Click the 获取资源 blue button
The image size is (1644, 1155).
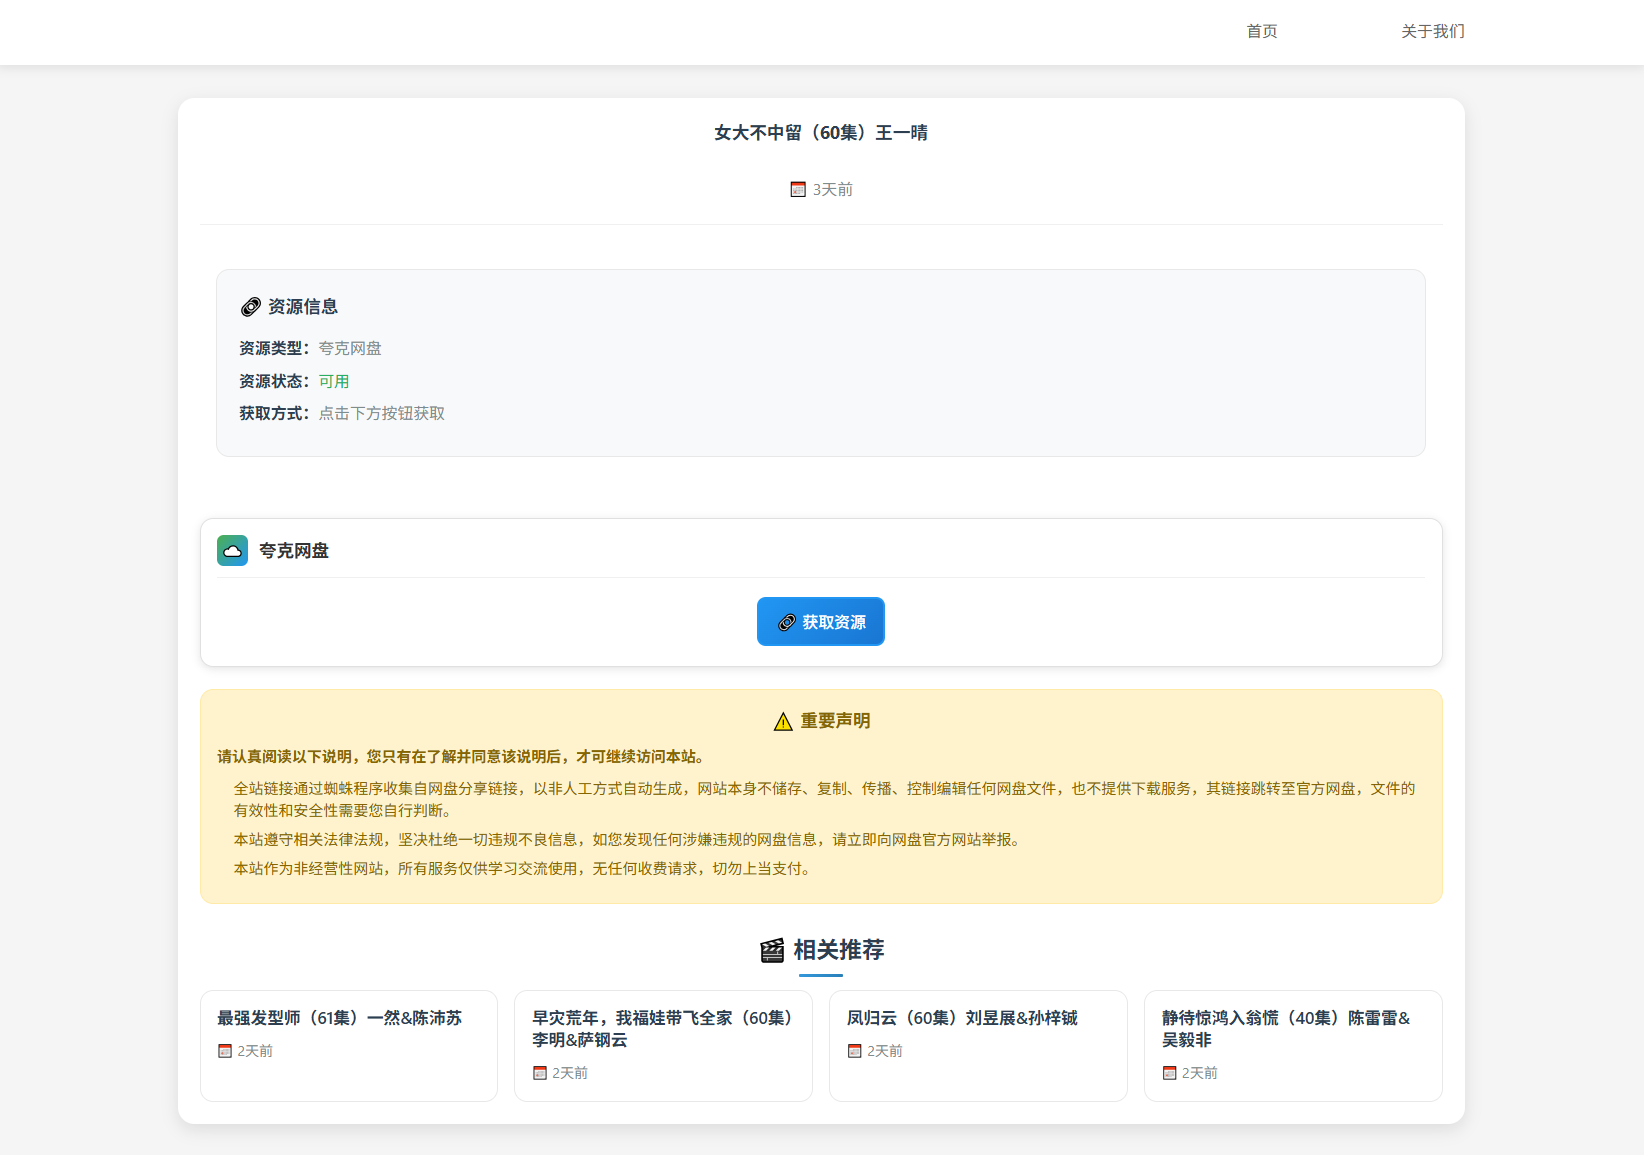pyautogui.click(x=820, y=622)
